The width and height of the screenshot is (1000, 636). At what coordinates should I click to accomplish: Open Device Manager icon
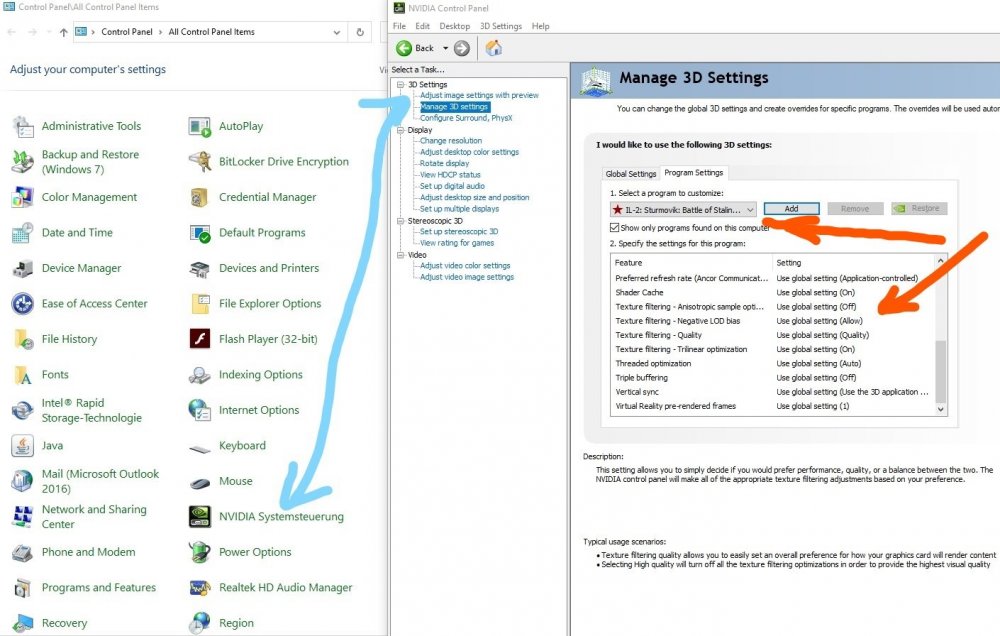point(23,269)
